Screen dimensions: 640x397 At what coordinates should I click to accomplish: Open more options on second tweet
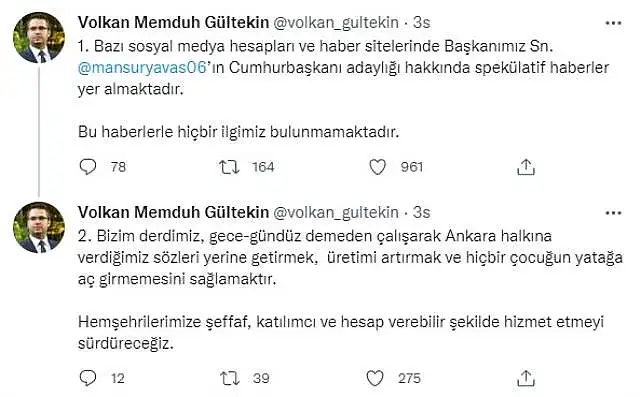click(x=613, y=213)
